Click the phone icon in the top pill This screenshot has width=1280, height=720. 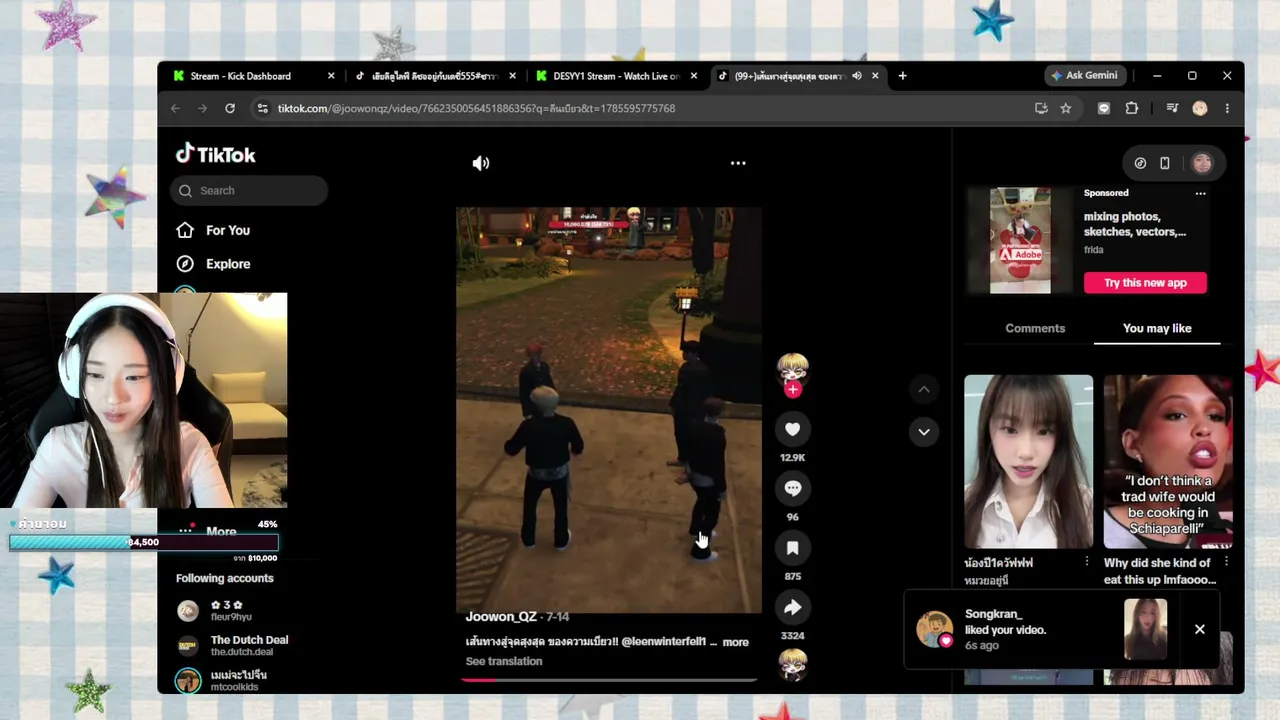click(x=1165, y=163)
